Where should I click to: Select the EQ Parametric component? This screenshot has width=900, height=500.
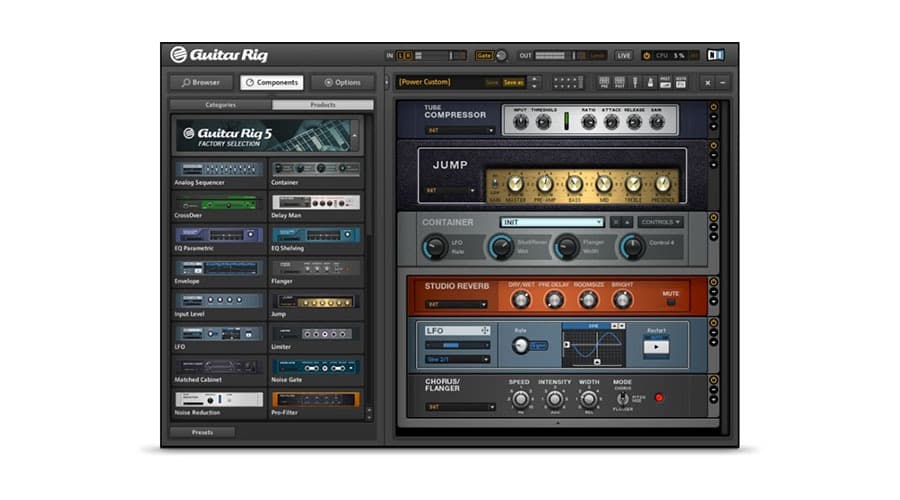click(219, 239)
